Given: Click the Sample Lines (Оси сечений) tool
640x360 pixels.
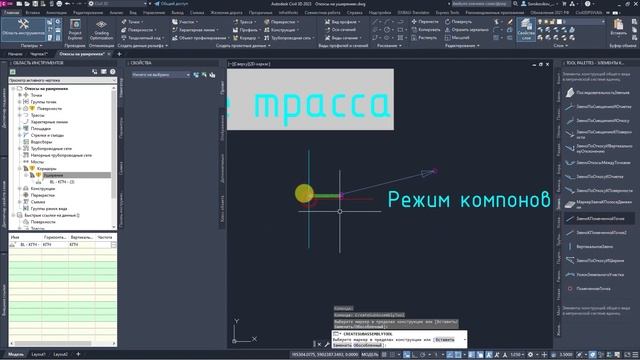Looking at the screenshot, I should 341,29.
